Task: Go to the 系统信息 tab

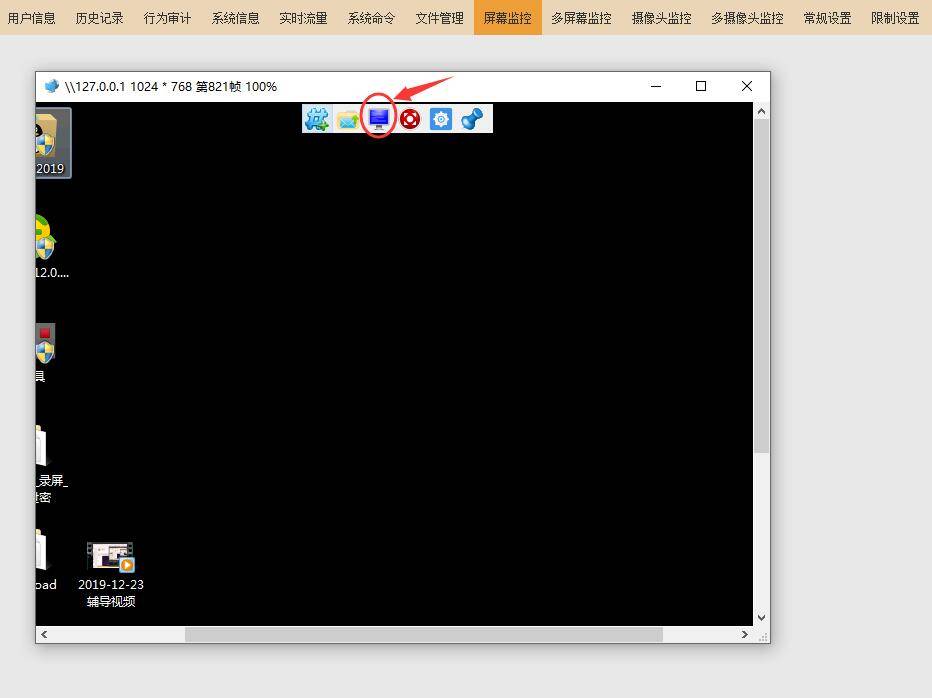Action: (235, 18)
